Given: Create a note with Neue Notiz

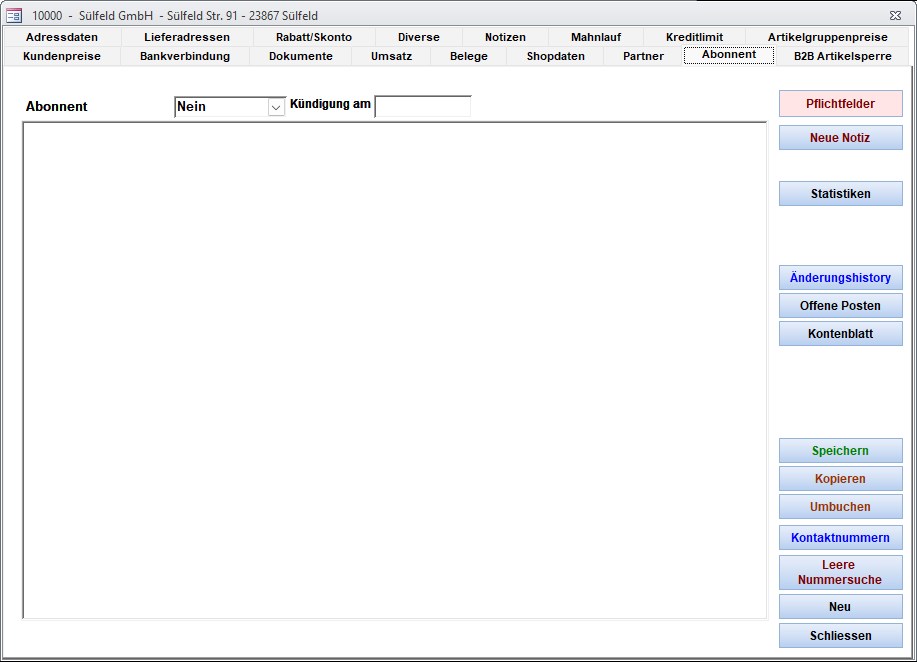Looking at the screenshot, I should (840, 138).
